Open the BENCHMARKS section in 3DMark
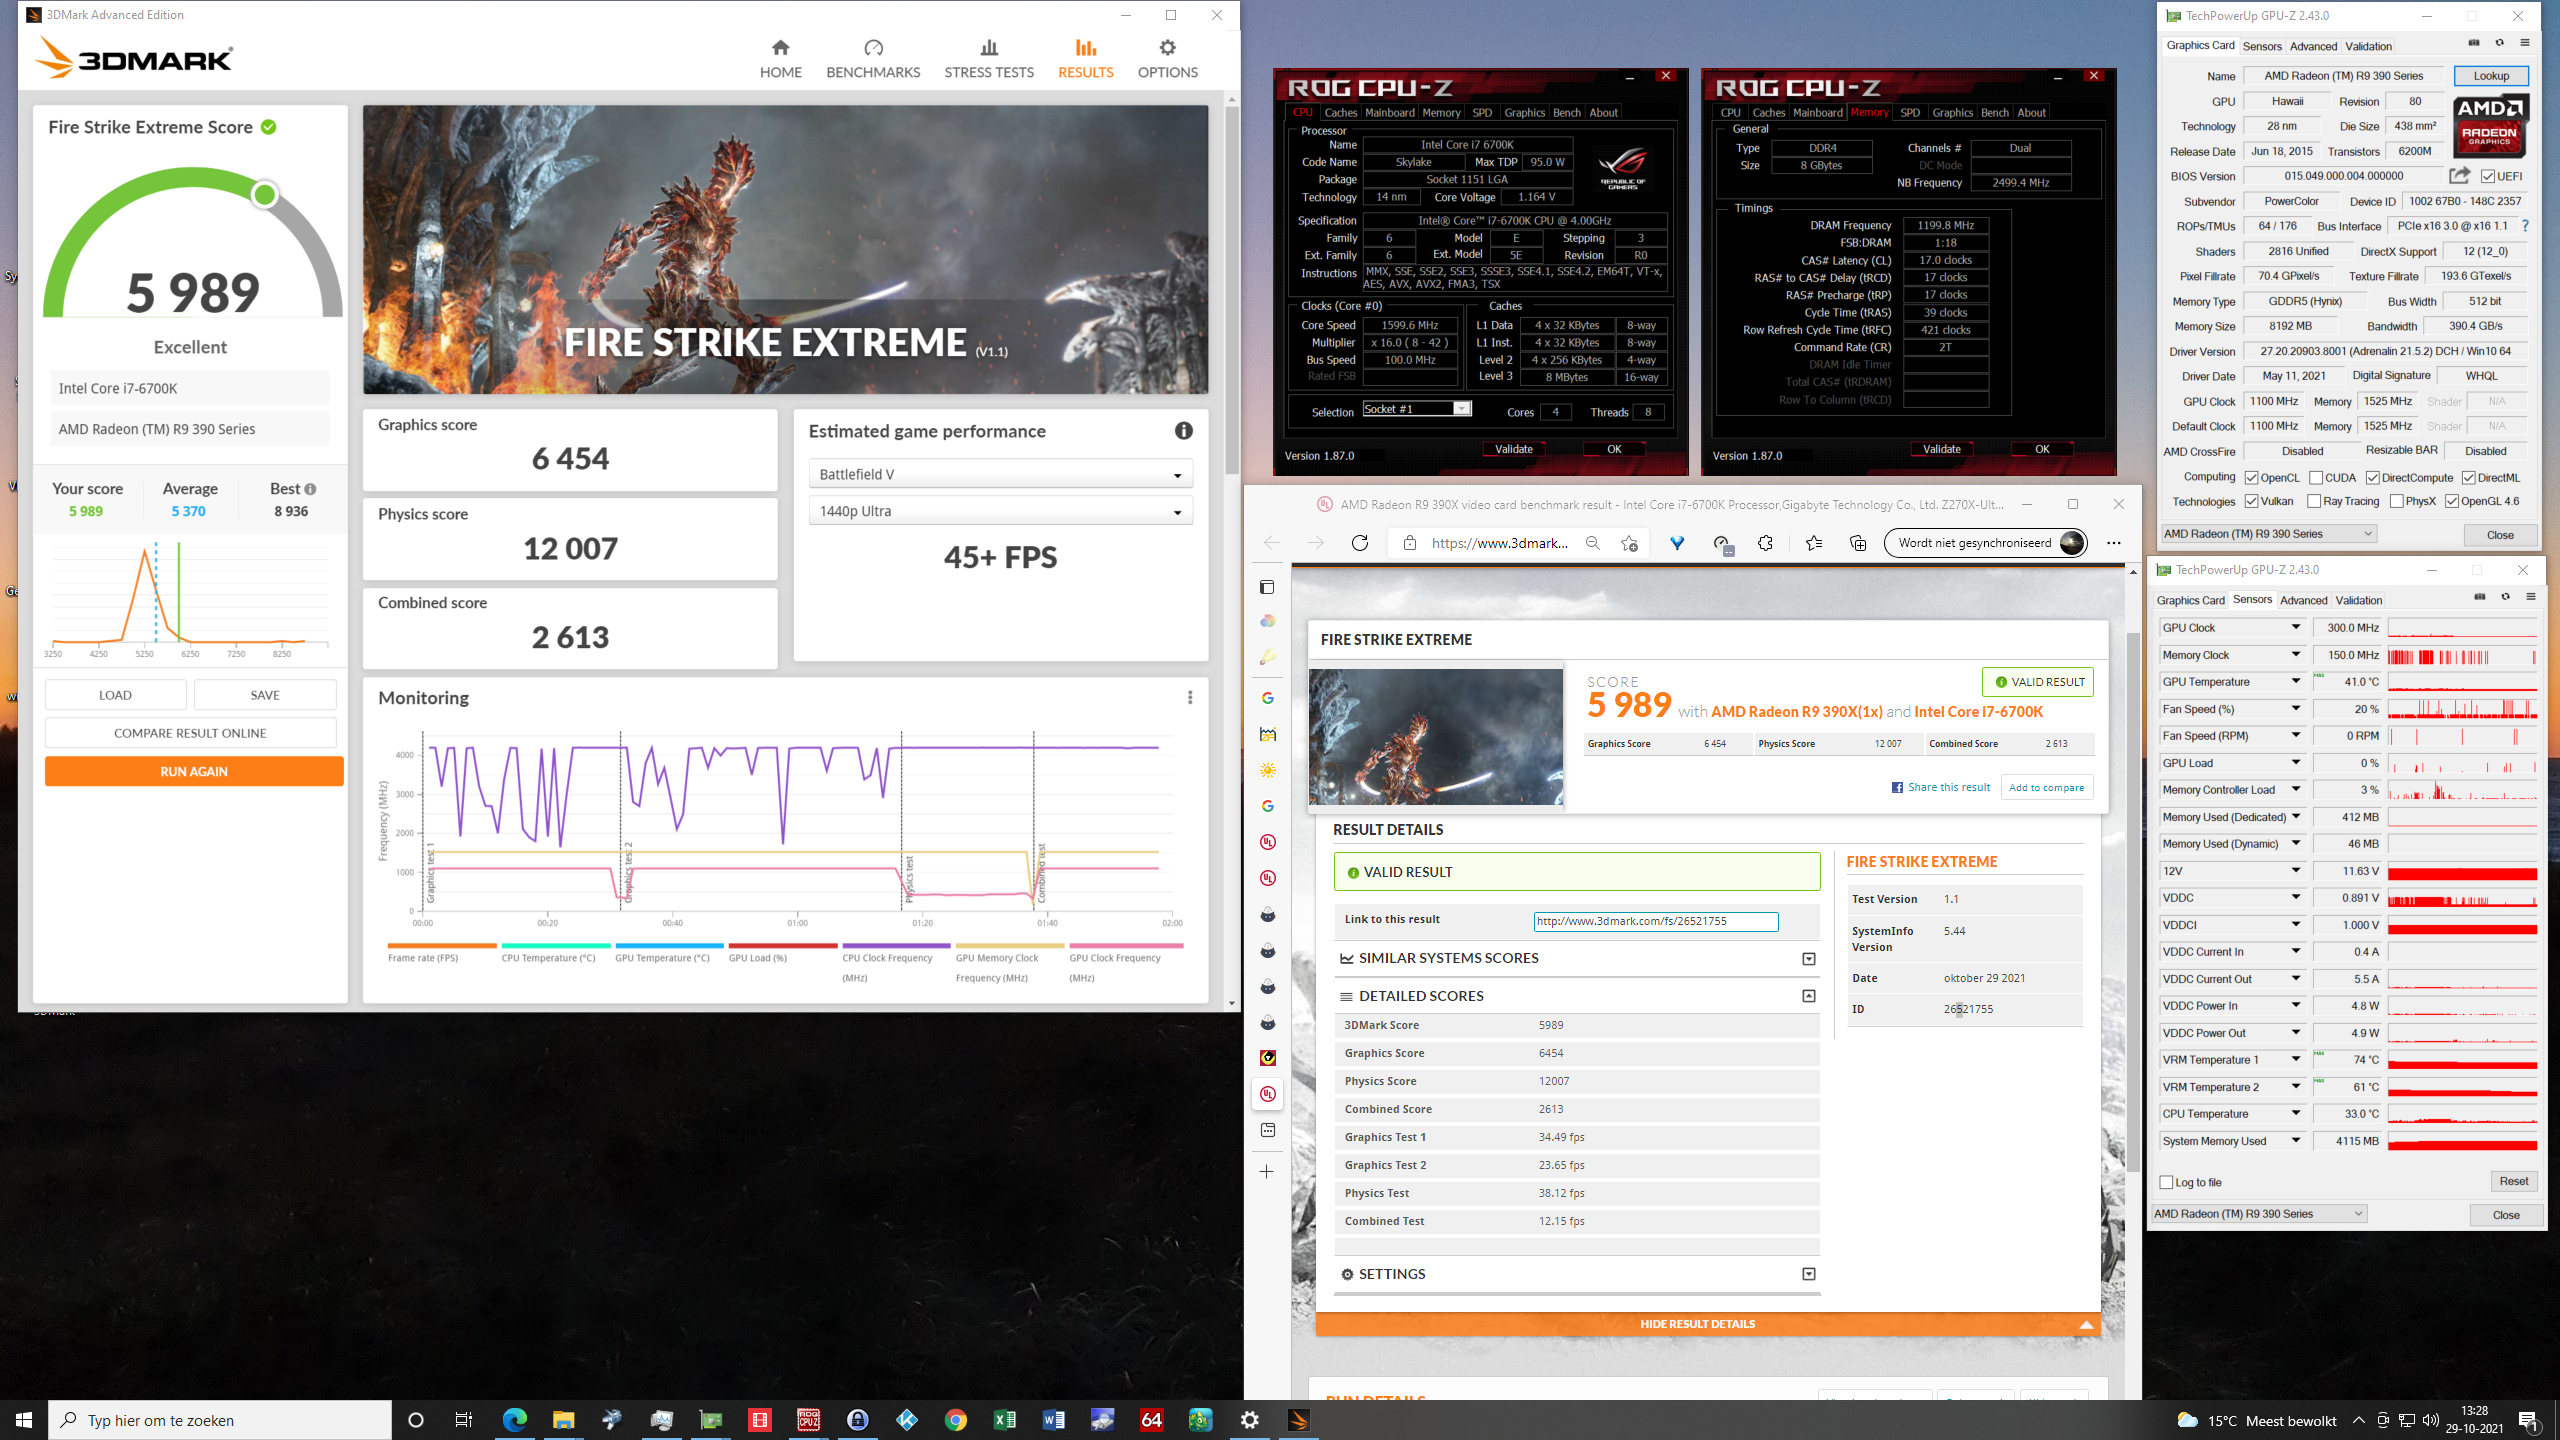Screen dimensions: 2560x1440 (873, 59)
